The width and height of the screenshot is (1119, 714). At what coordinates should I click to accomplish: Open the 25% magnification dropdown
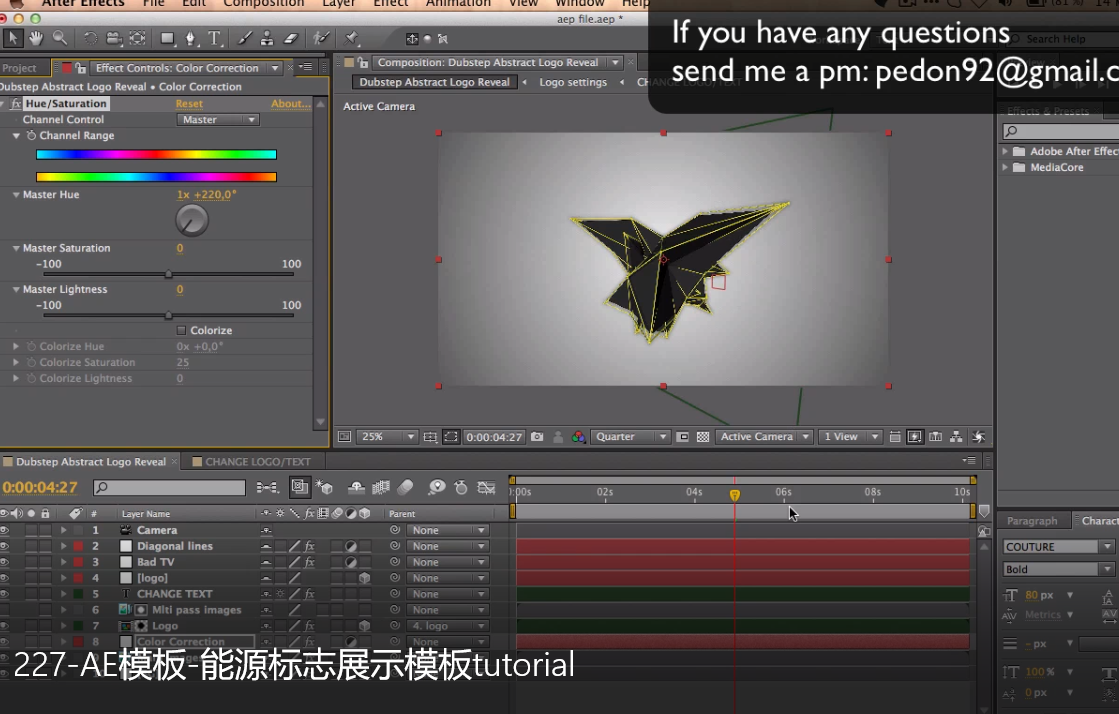coord(386,436)
